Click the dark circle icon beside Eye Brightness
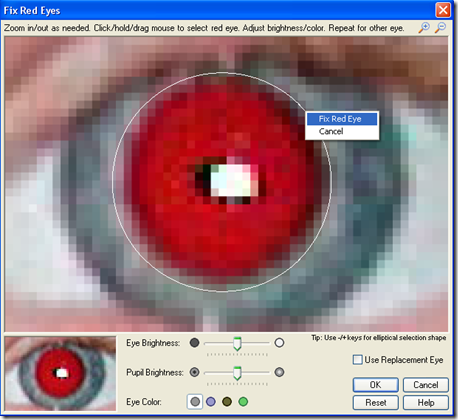 click(194, 343)
